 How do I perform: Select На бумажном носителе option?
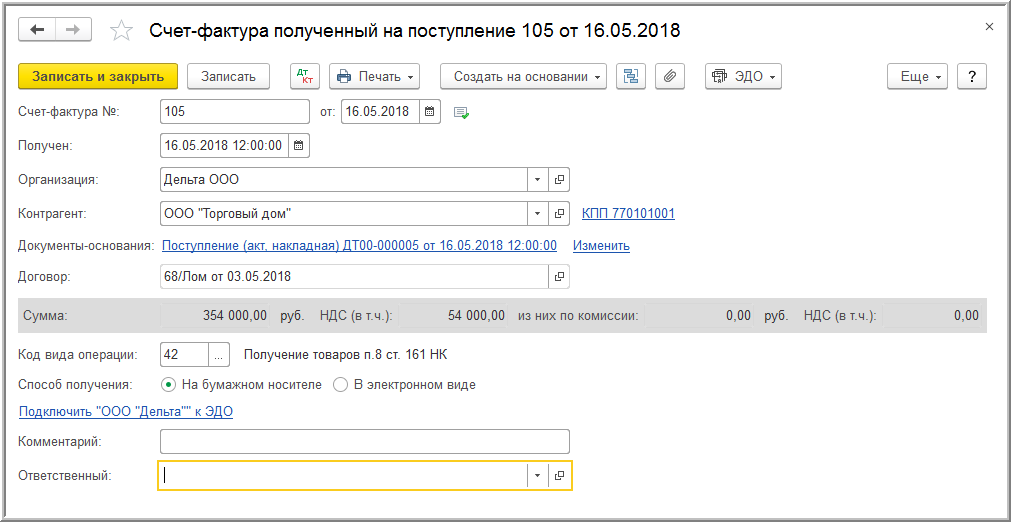[168, 384]
